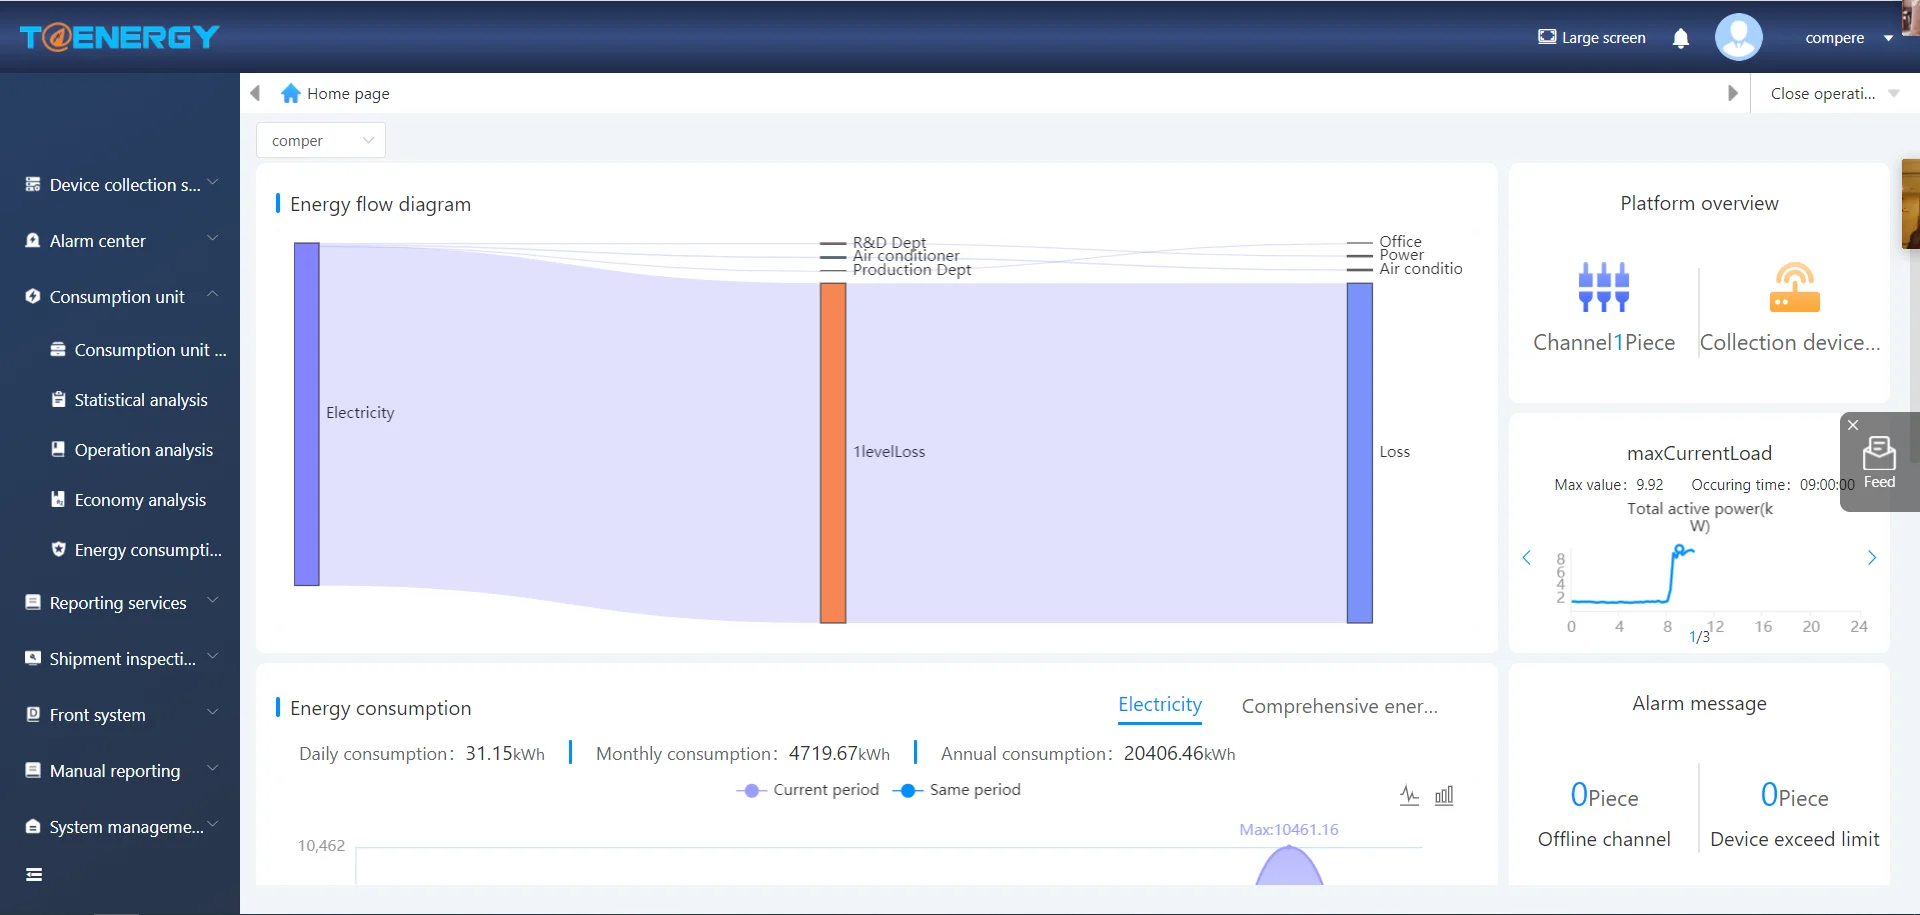The height and width of the screenshot is (915, 1920).
Task: Open the comper selection dropdown
Action: point(321,141)
